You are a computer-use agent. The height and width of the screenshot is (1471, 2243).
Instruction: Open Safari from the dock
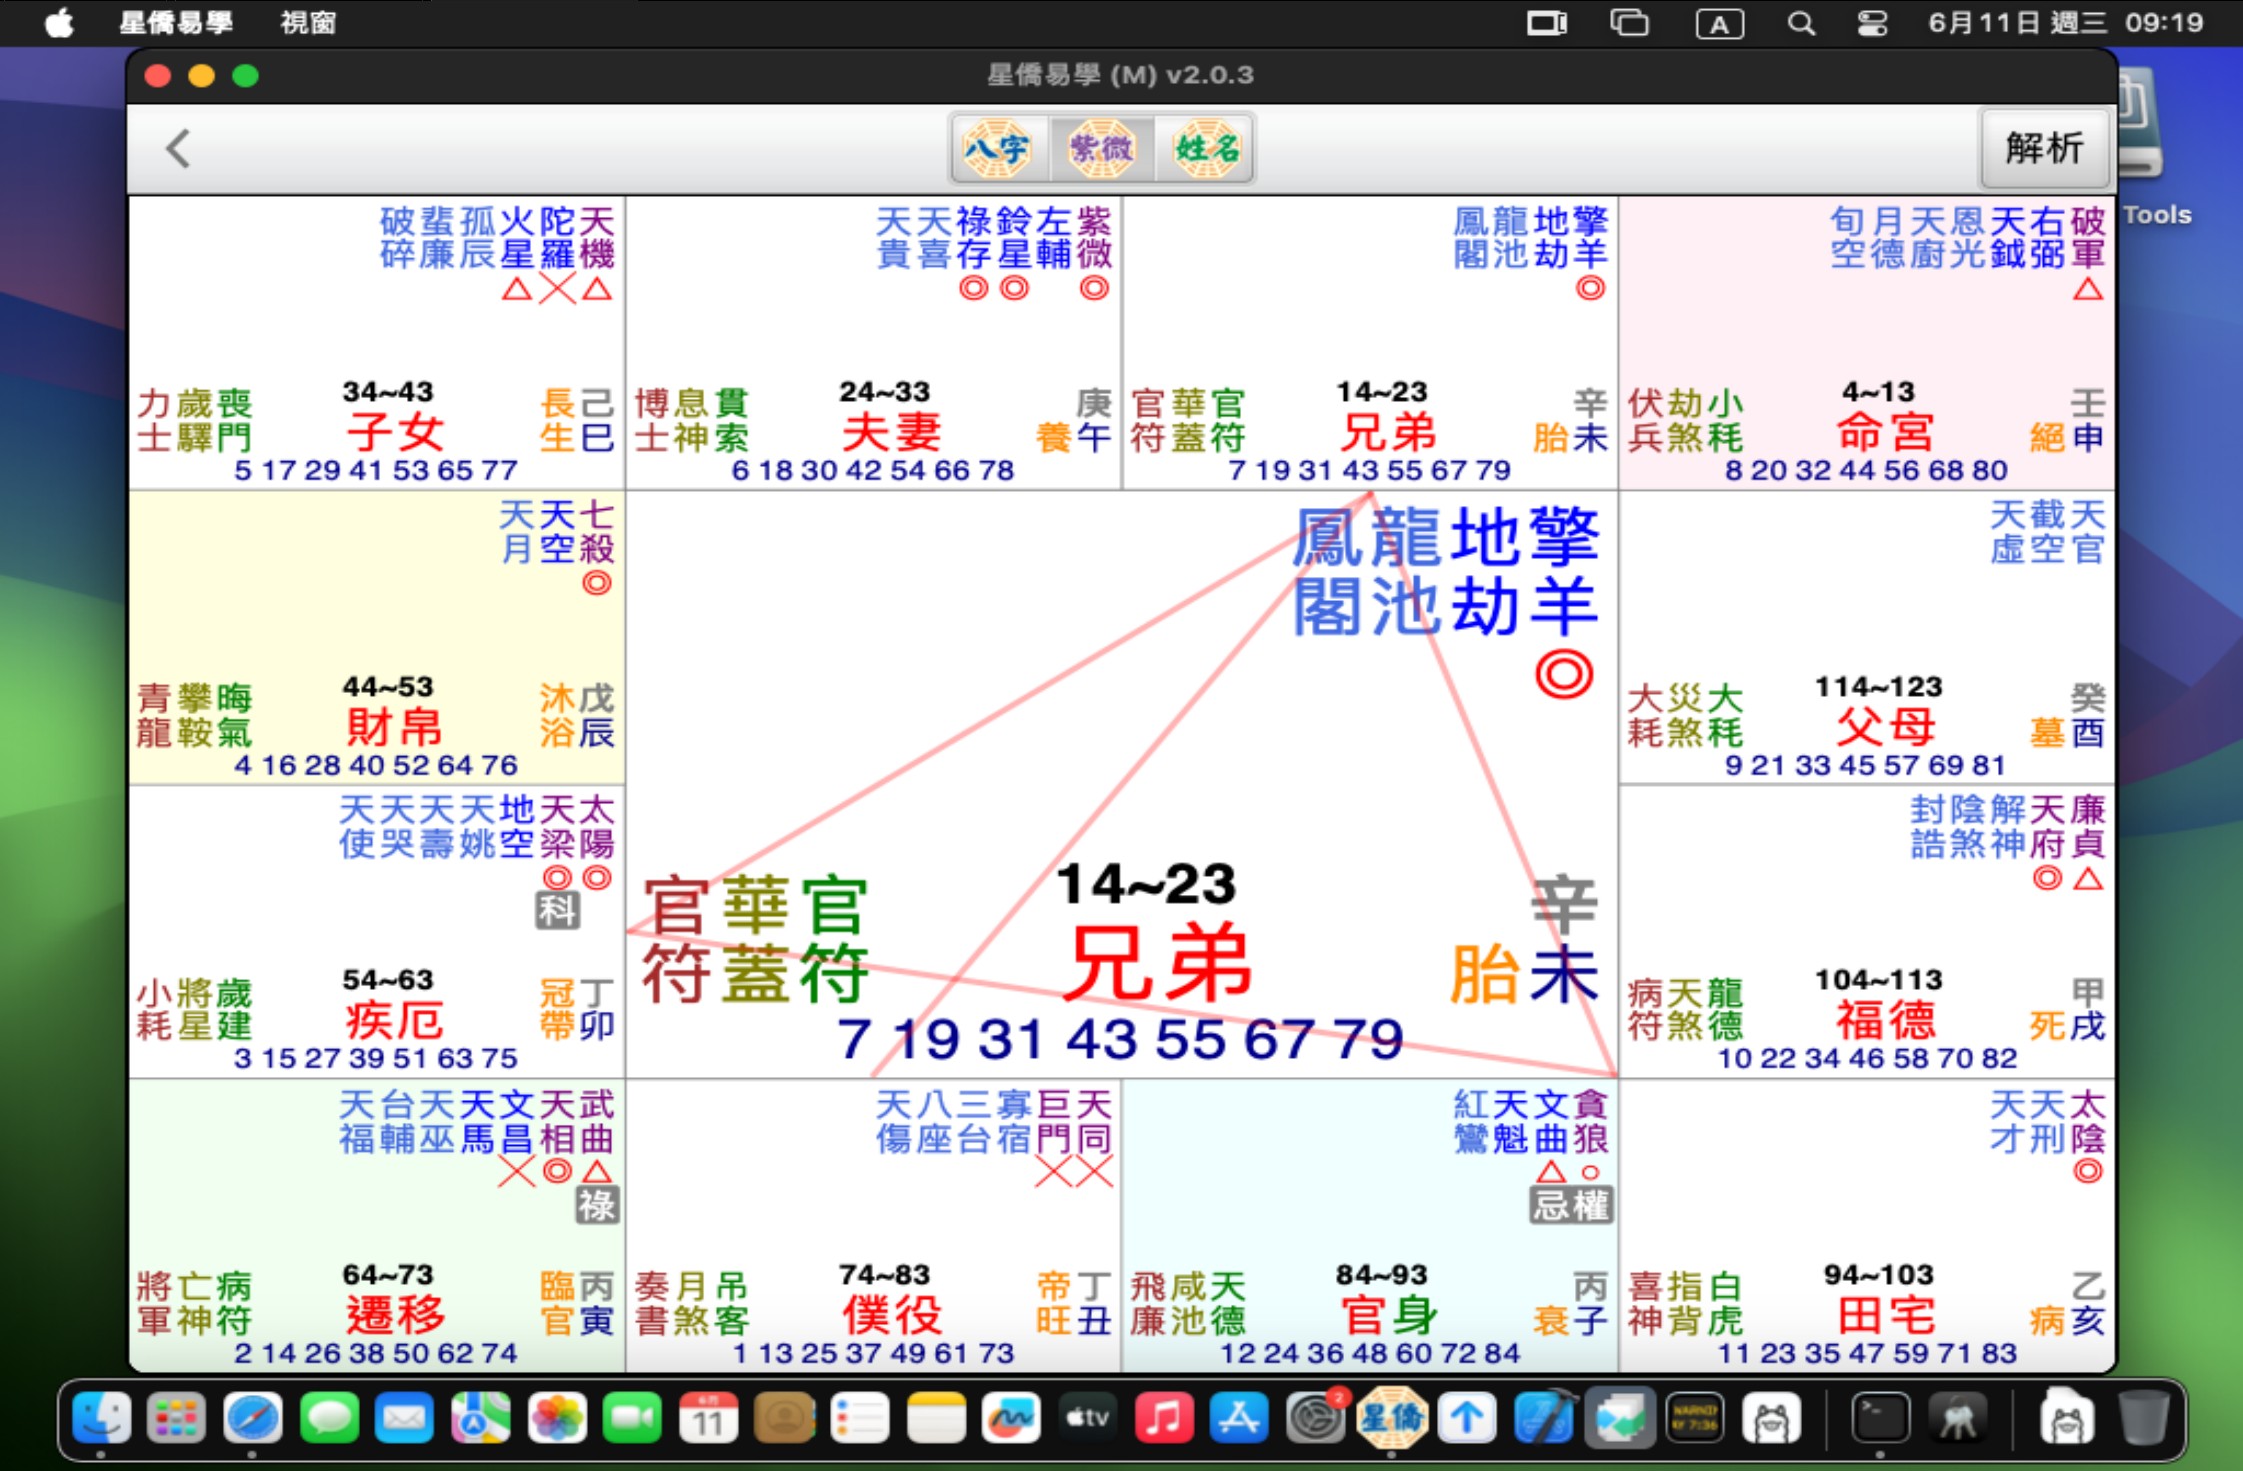[x=252, y=1418]
